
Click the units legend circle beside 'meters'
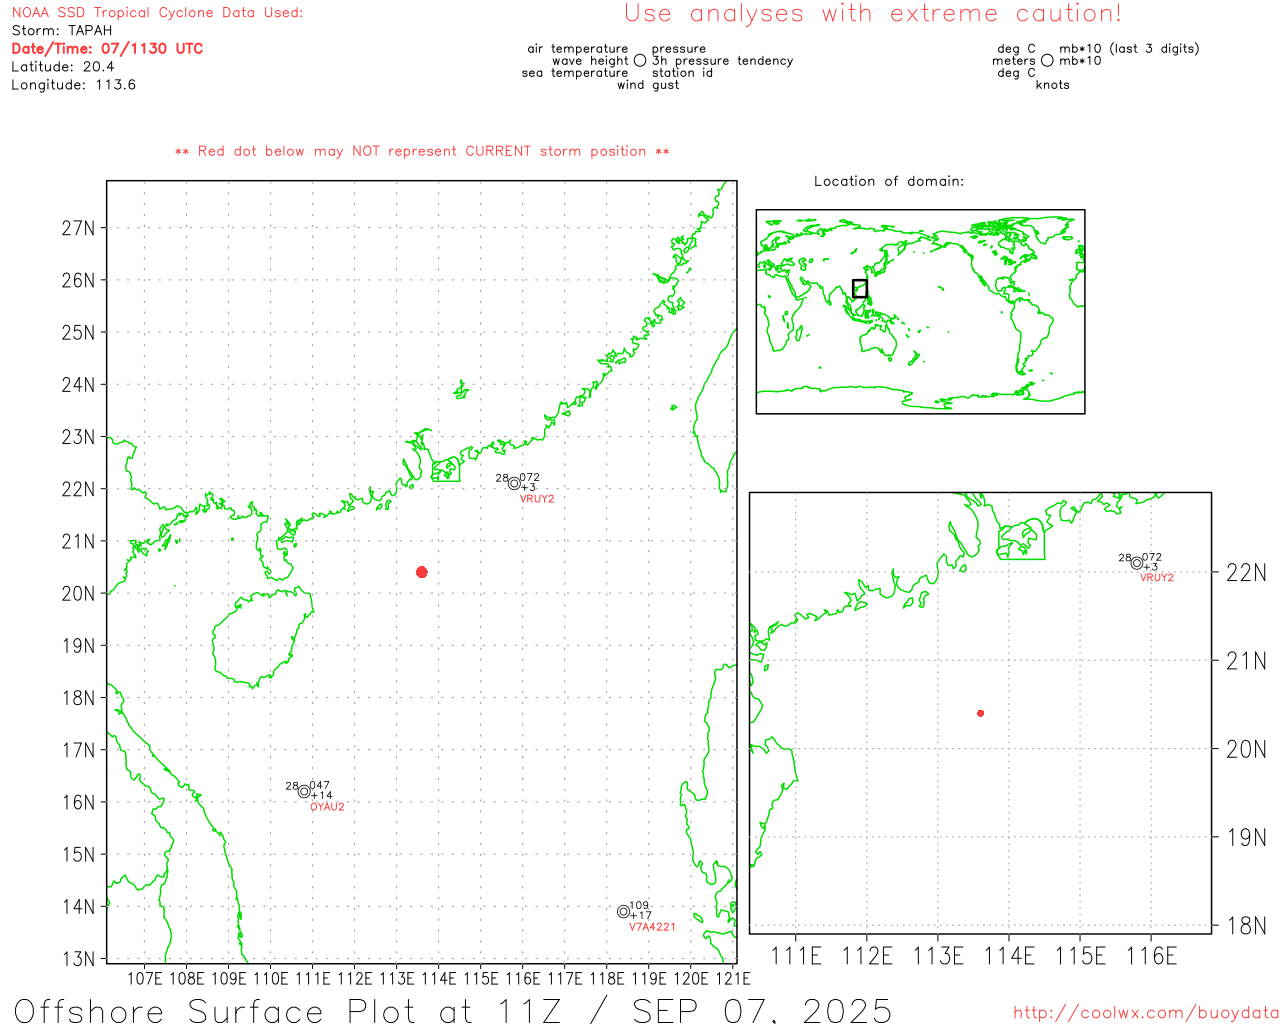point(1047,61)
